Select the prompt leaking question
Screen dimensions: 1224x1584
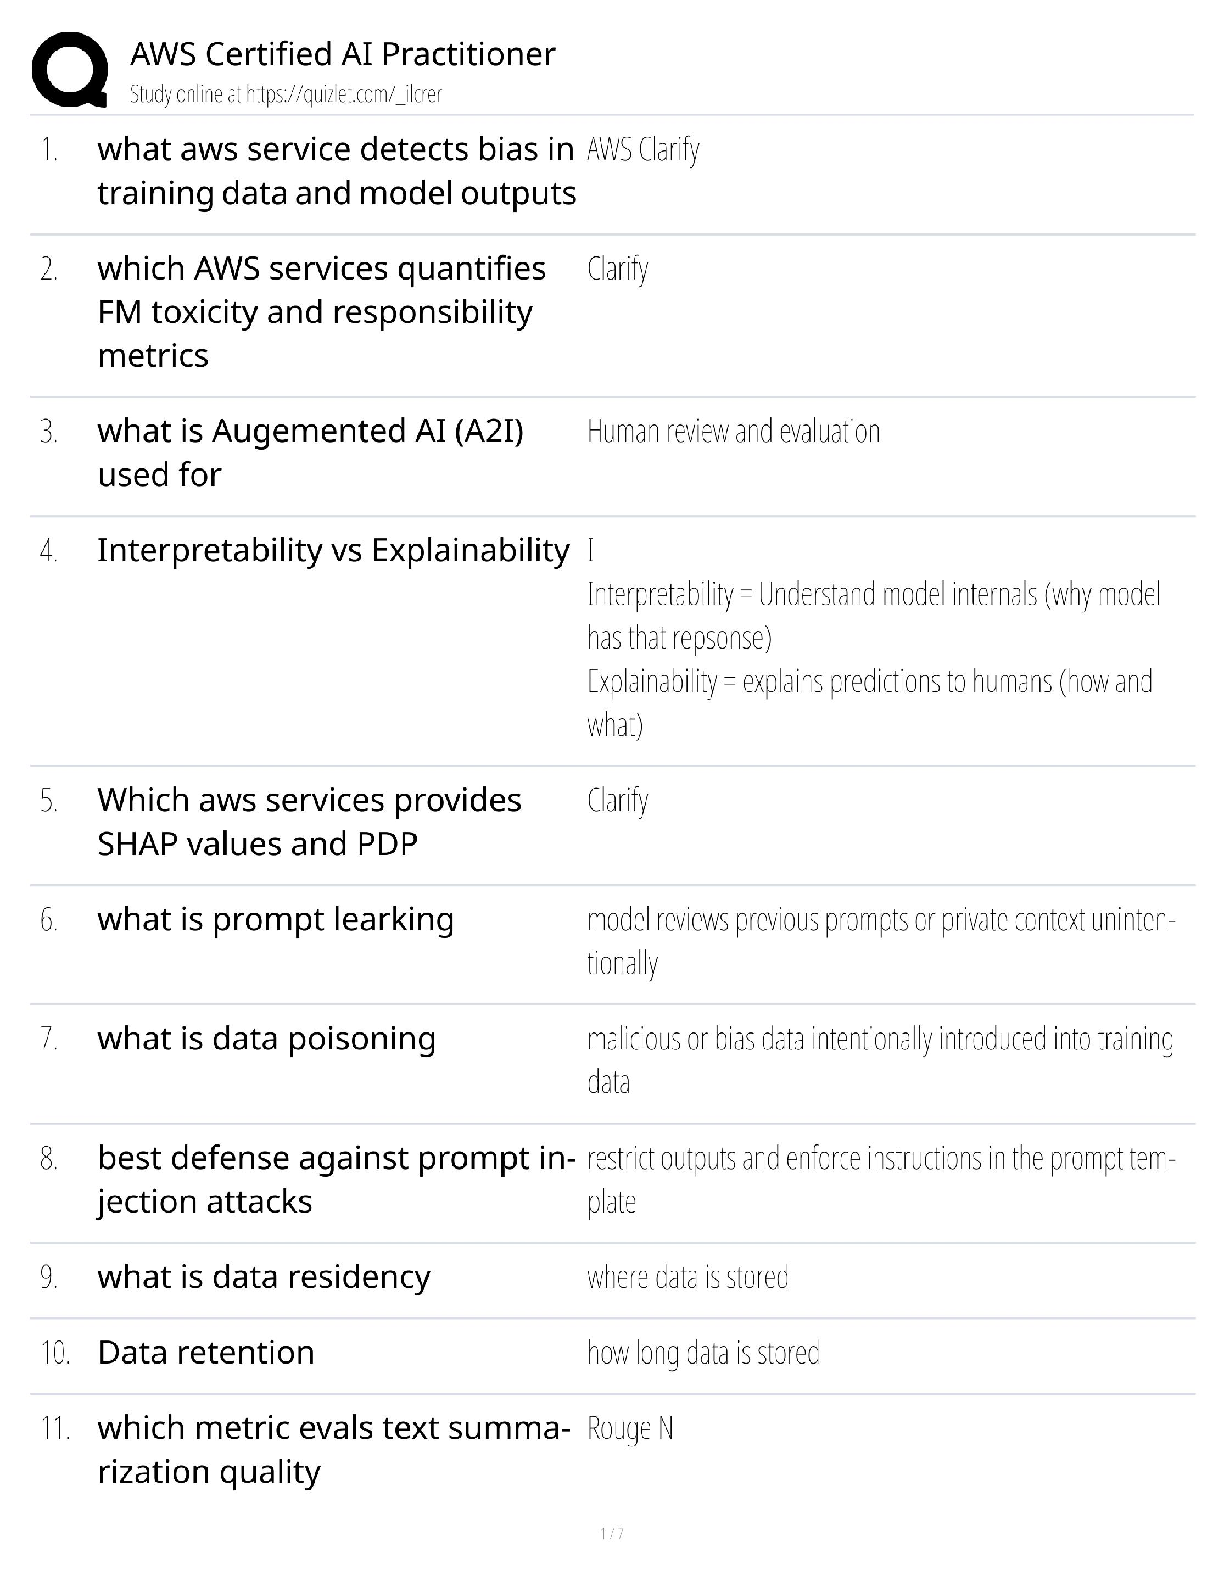pyautogui.click(x=275, y=919)
